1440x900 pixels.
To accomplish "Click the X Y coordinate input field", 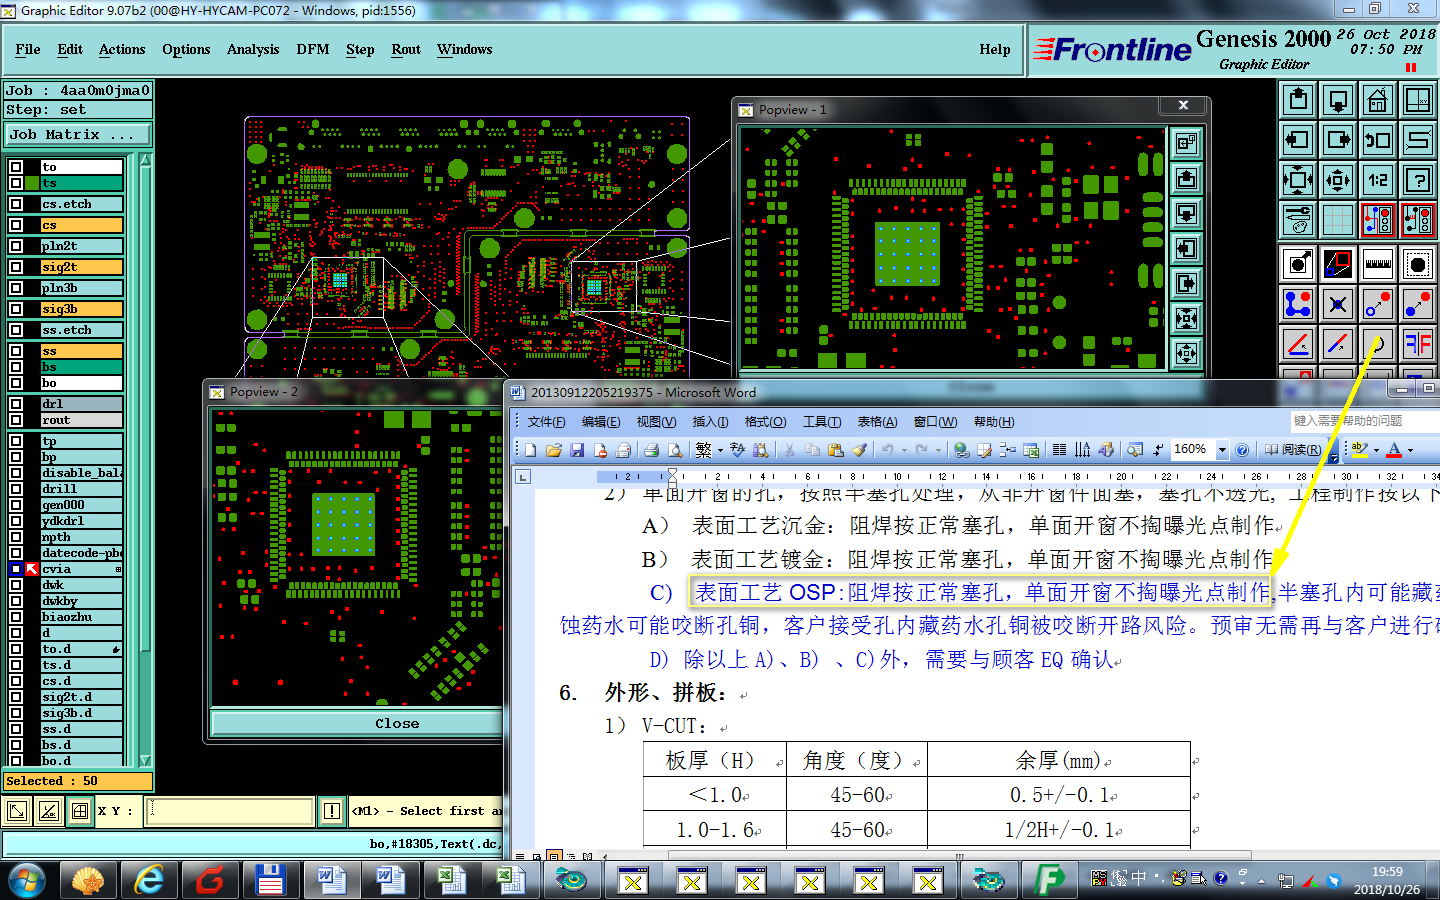I will (230, 811).
